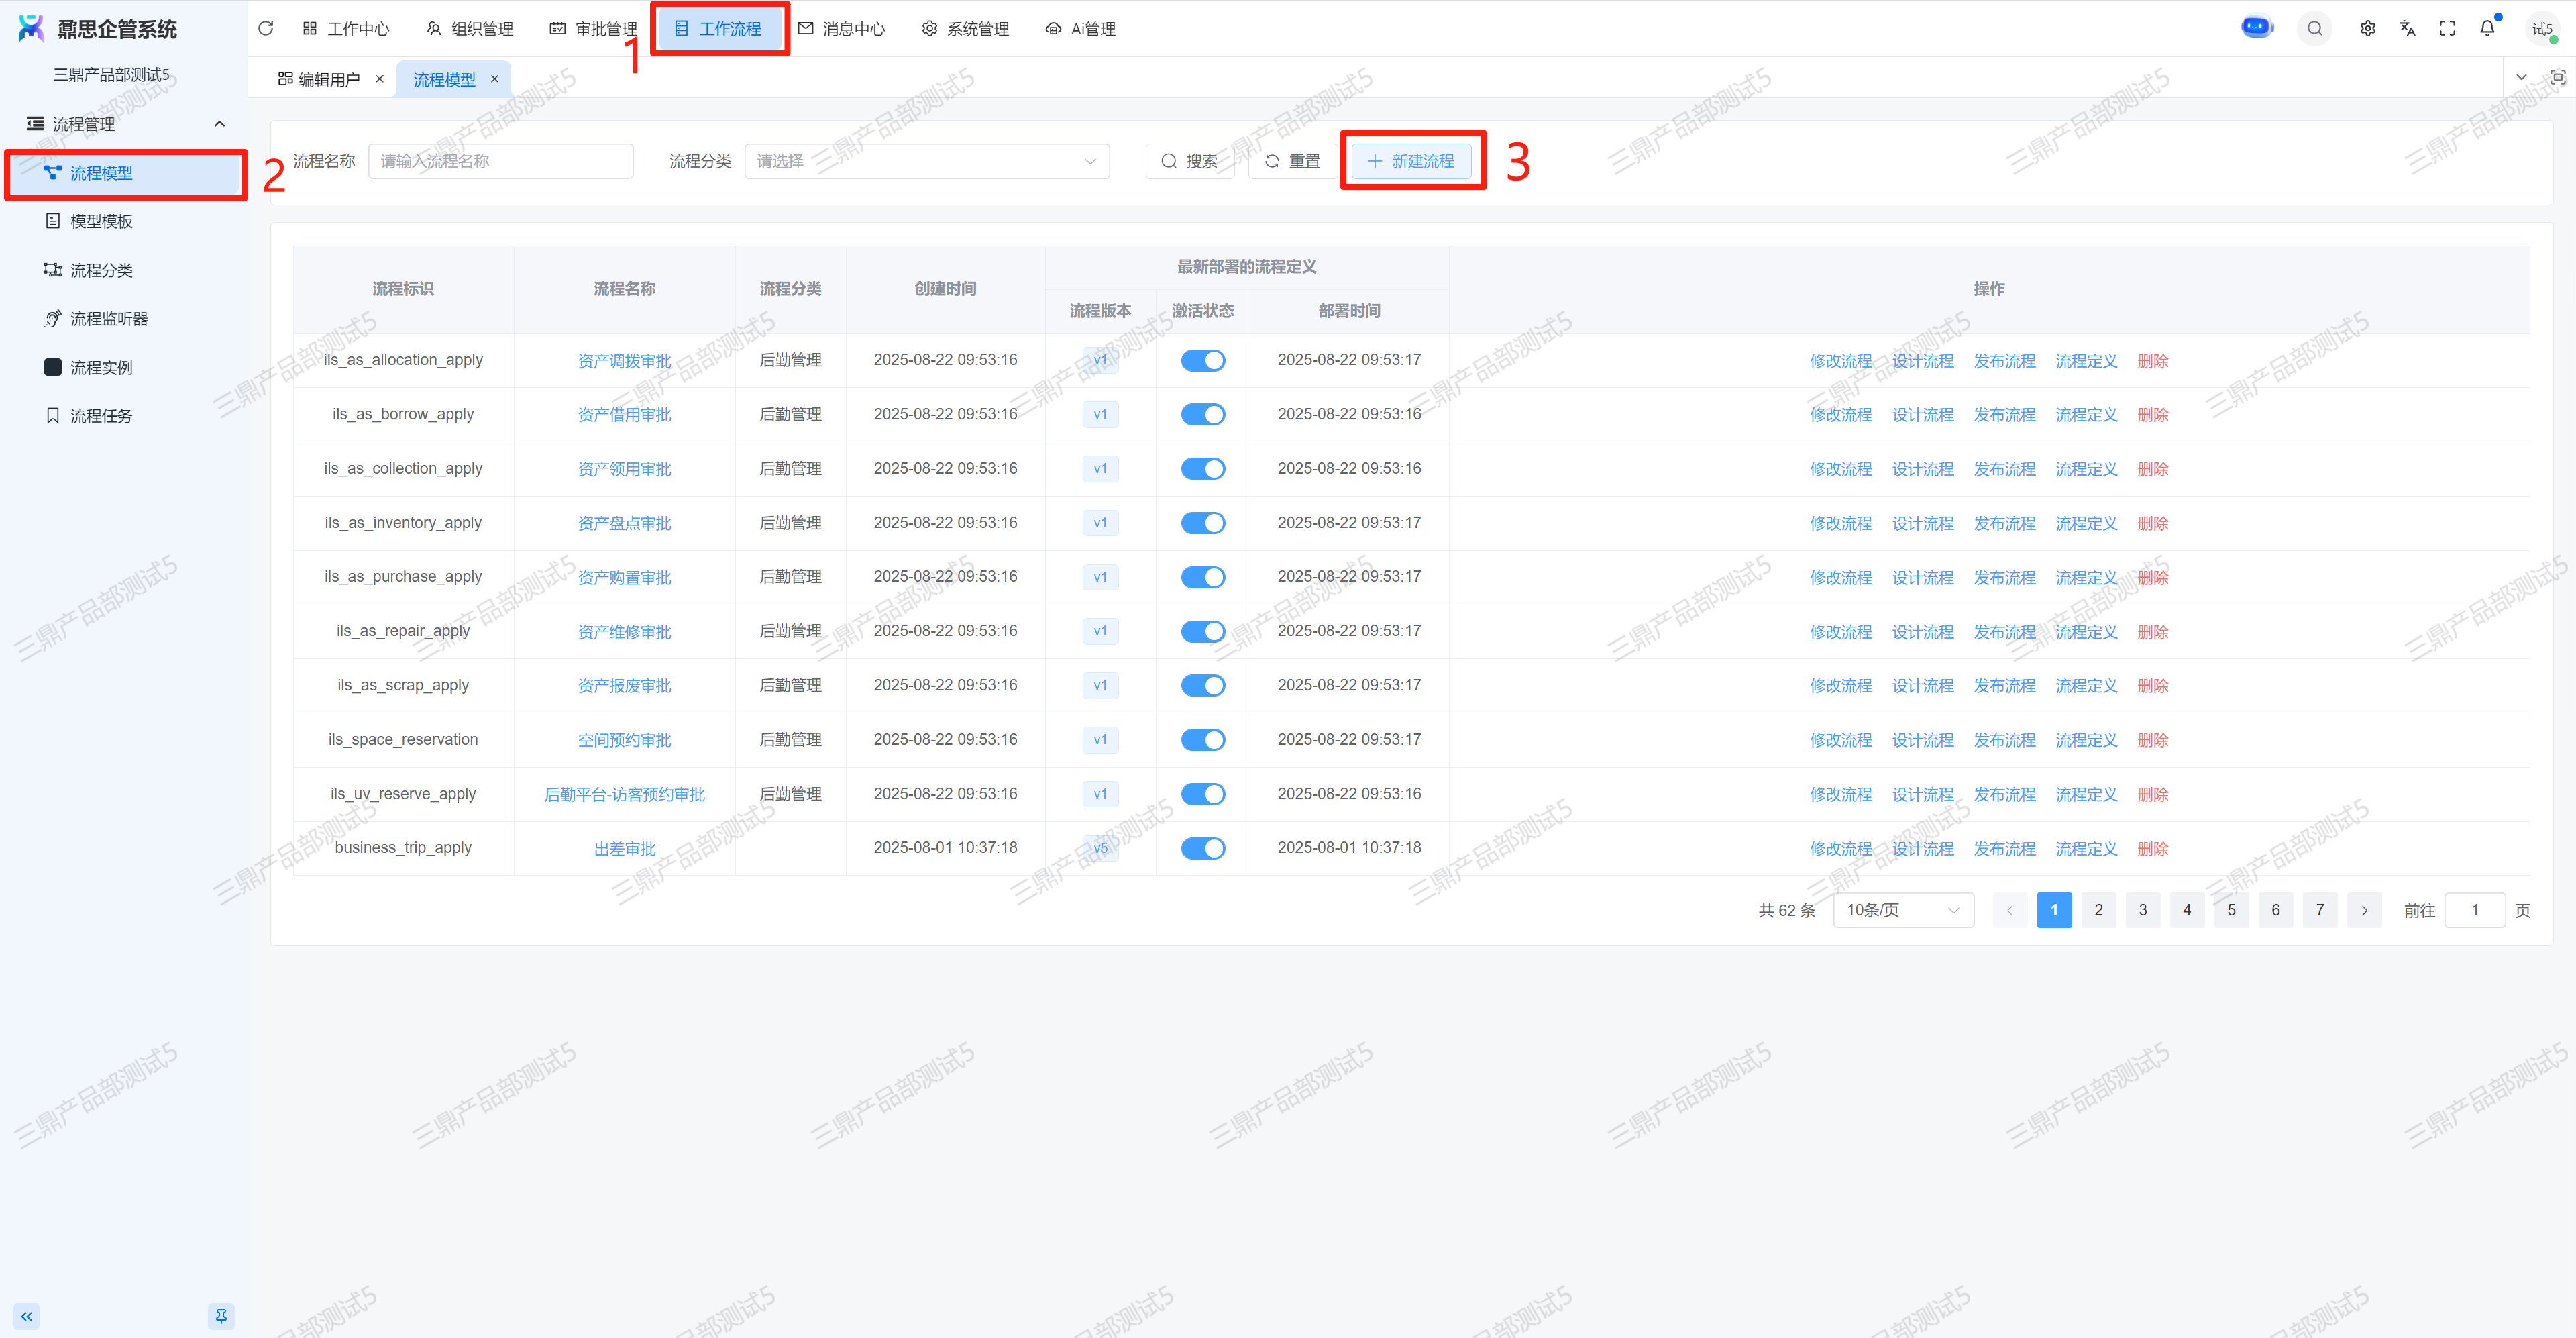This screenshot has width=2576, height=1338.
Task: Click the 新建流程 button
Action: (x=1411, y=161)
